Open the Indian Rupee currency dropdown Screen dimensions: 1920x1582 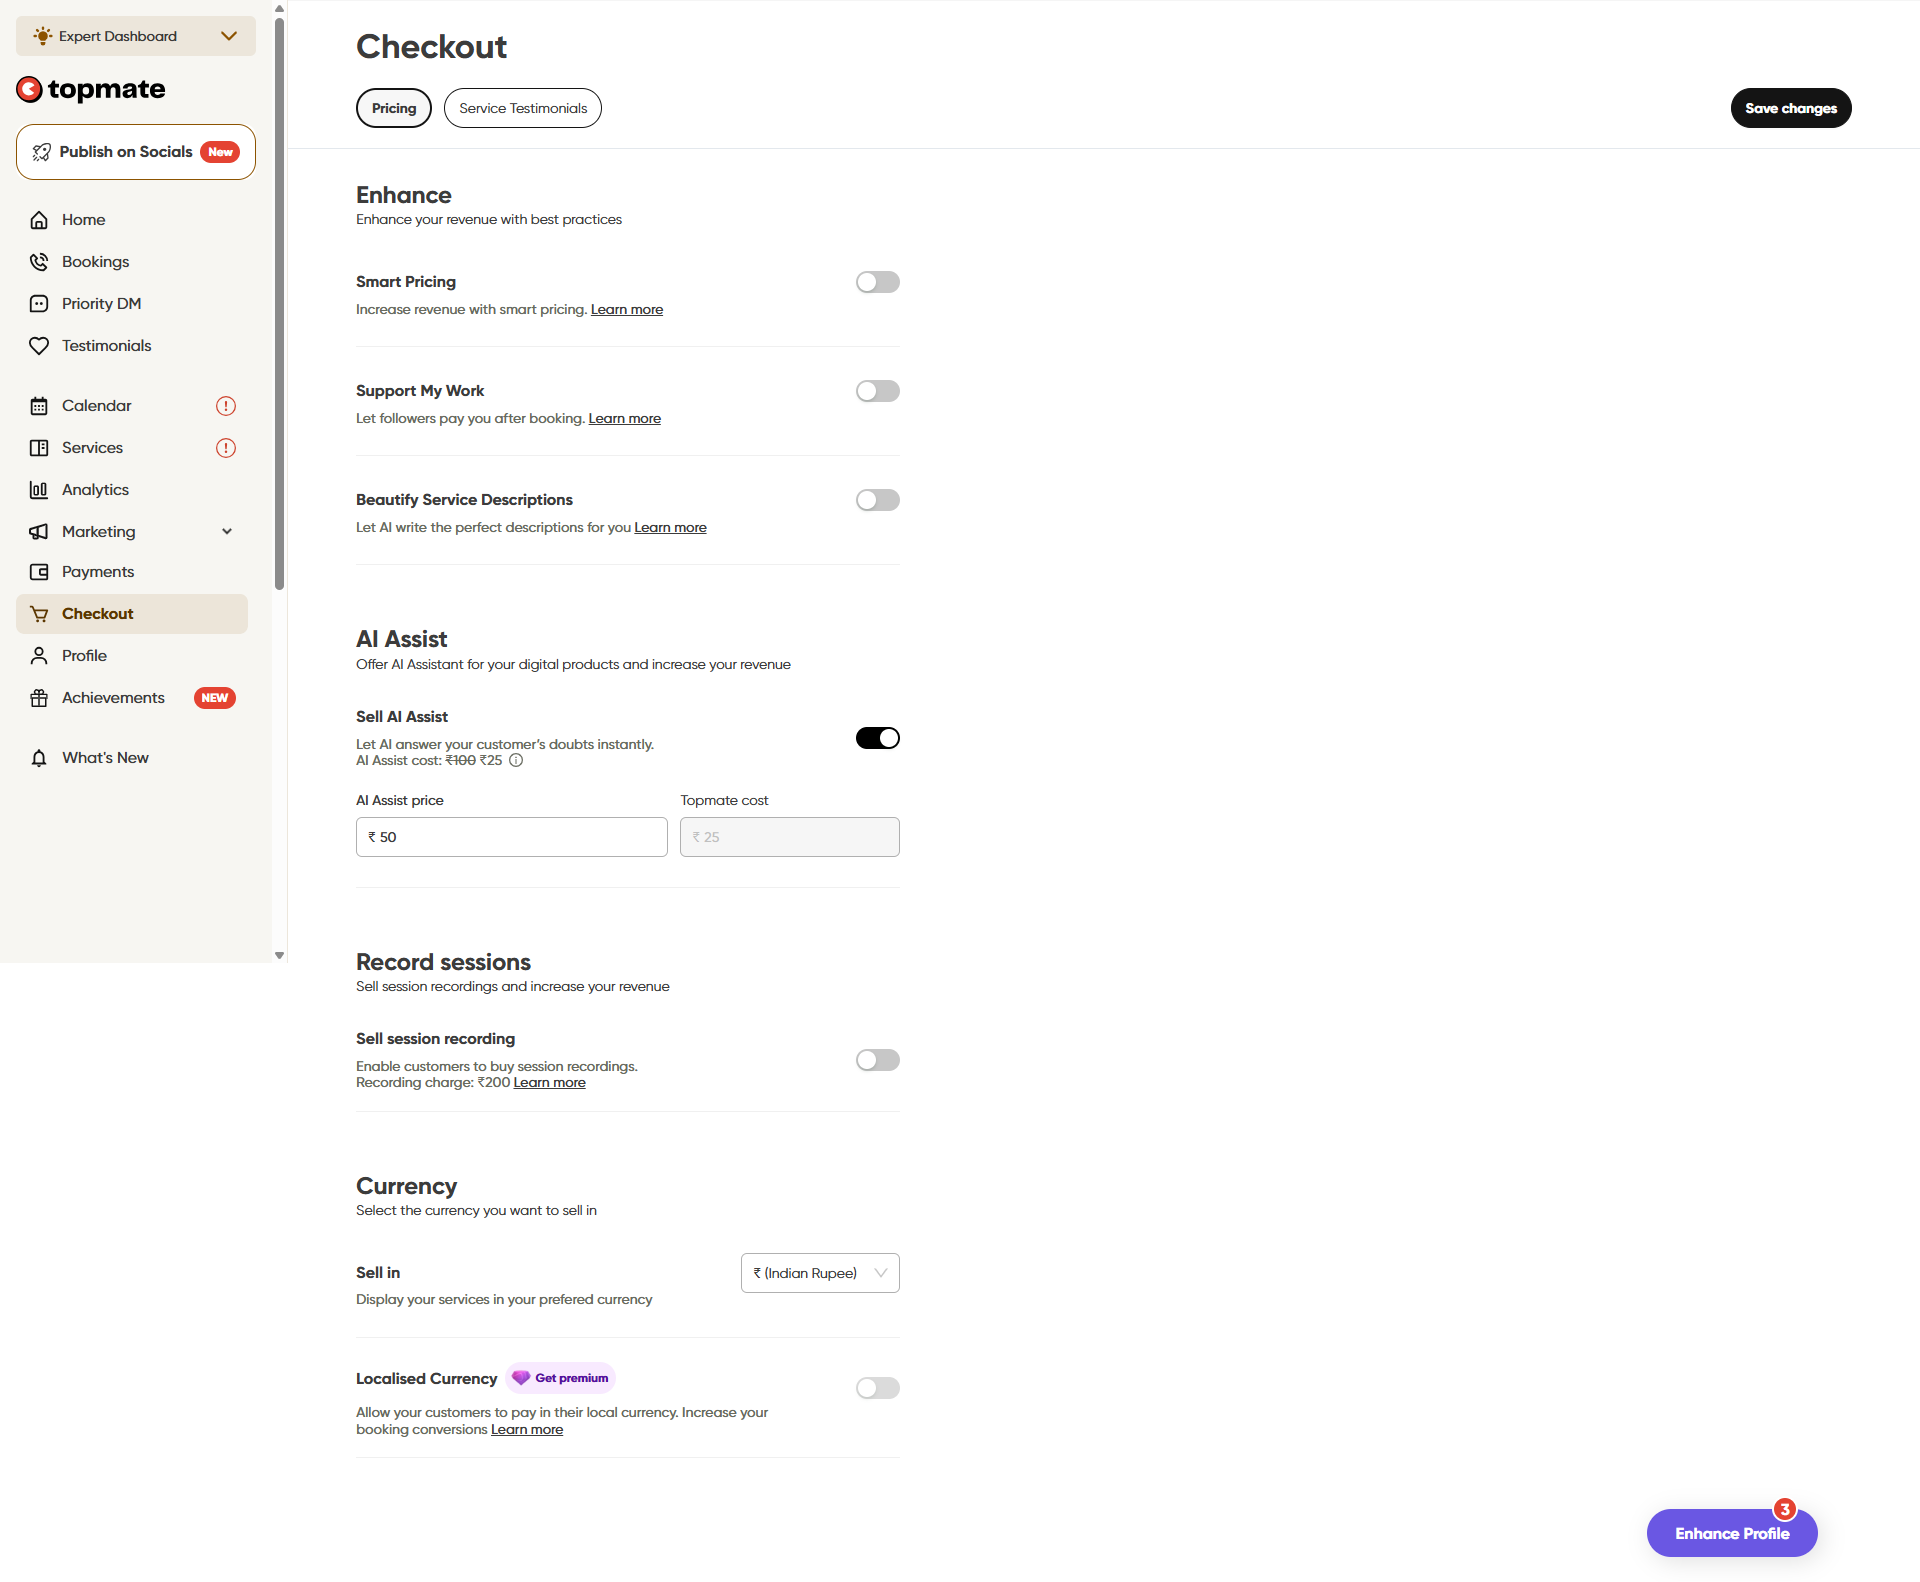820,1273
